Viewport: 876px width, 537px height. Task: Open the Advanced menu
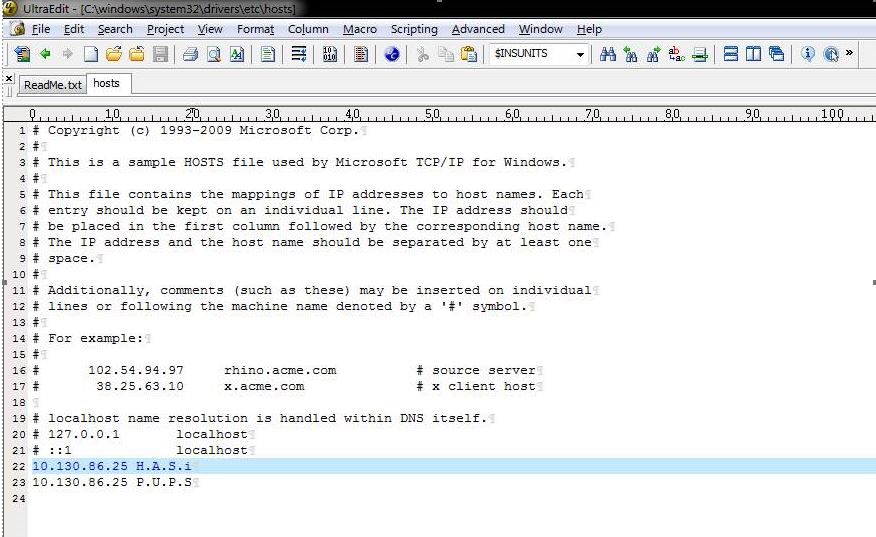[478, 29]
